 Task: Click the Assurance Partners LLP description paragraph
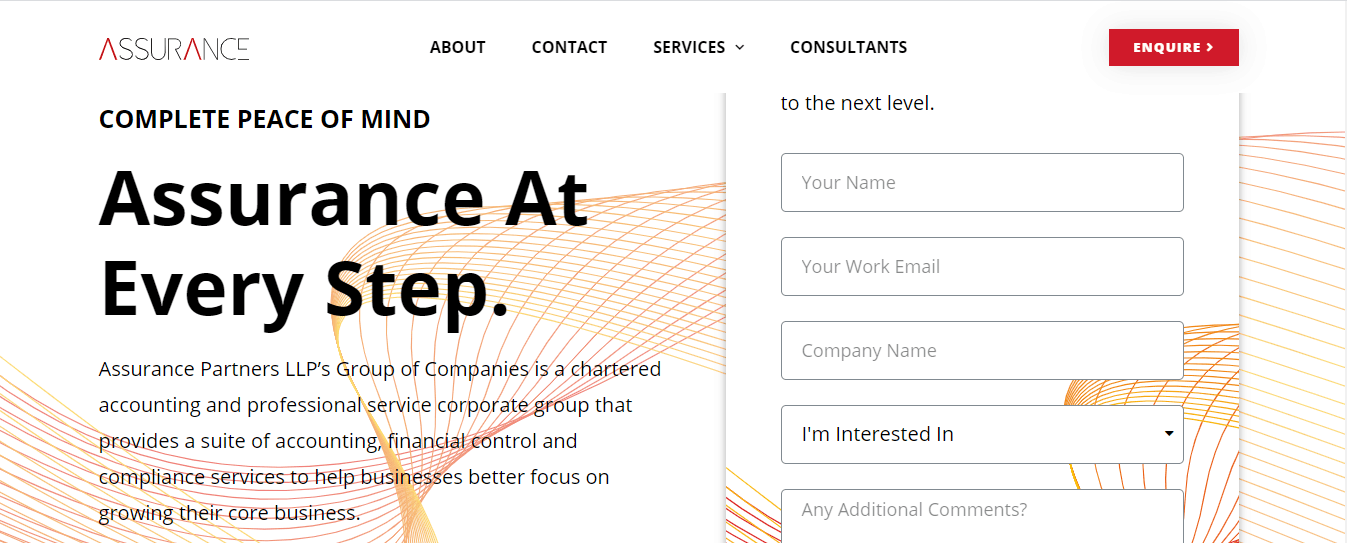click(x=380, y=441)
